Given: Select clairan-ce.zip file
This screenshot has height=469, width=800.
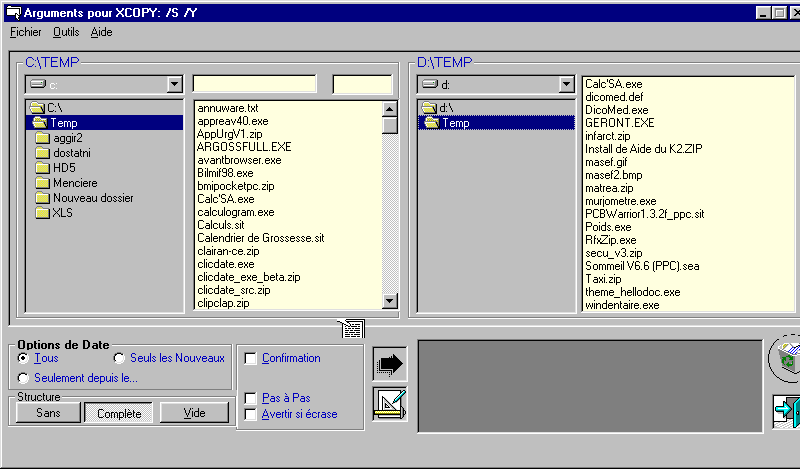Looking at the screenshot, I should [x=228, y=251].
